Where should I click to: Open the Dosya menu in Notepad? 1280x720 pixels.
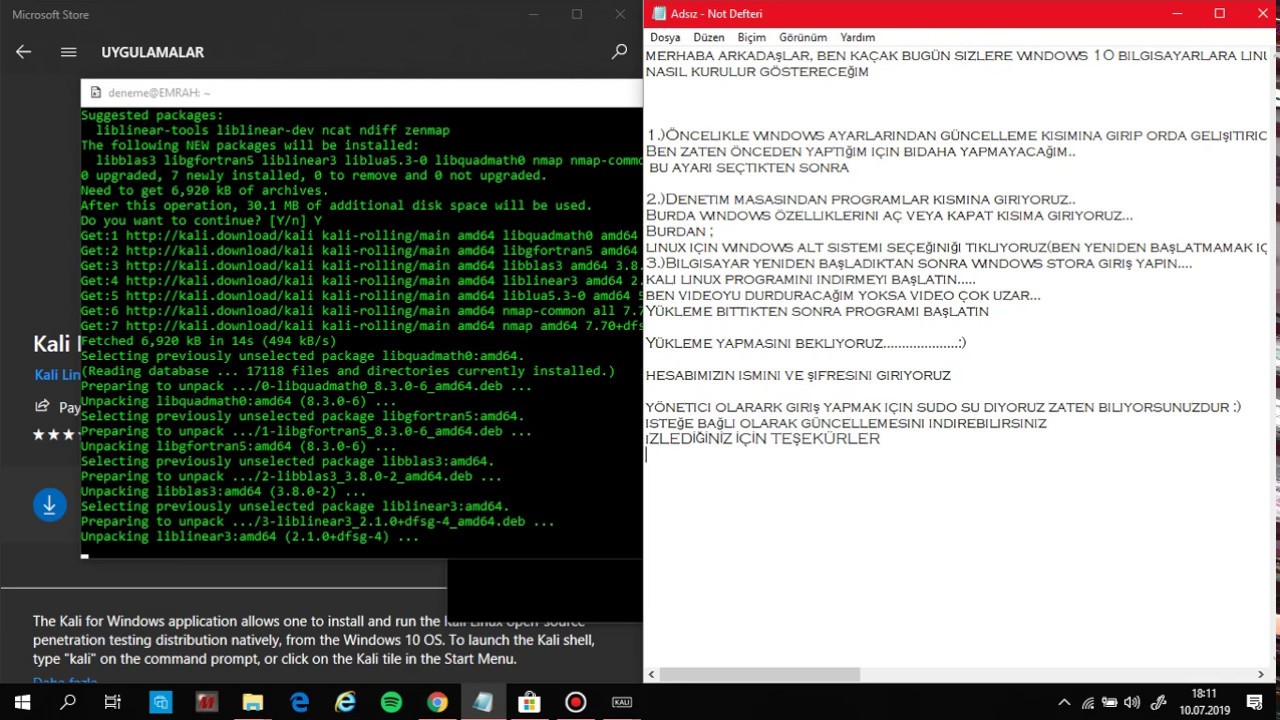click(665, 37)
